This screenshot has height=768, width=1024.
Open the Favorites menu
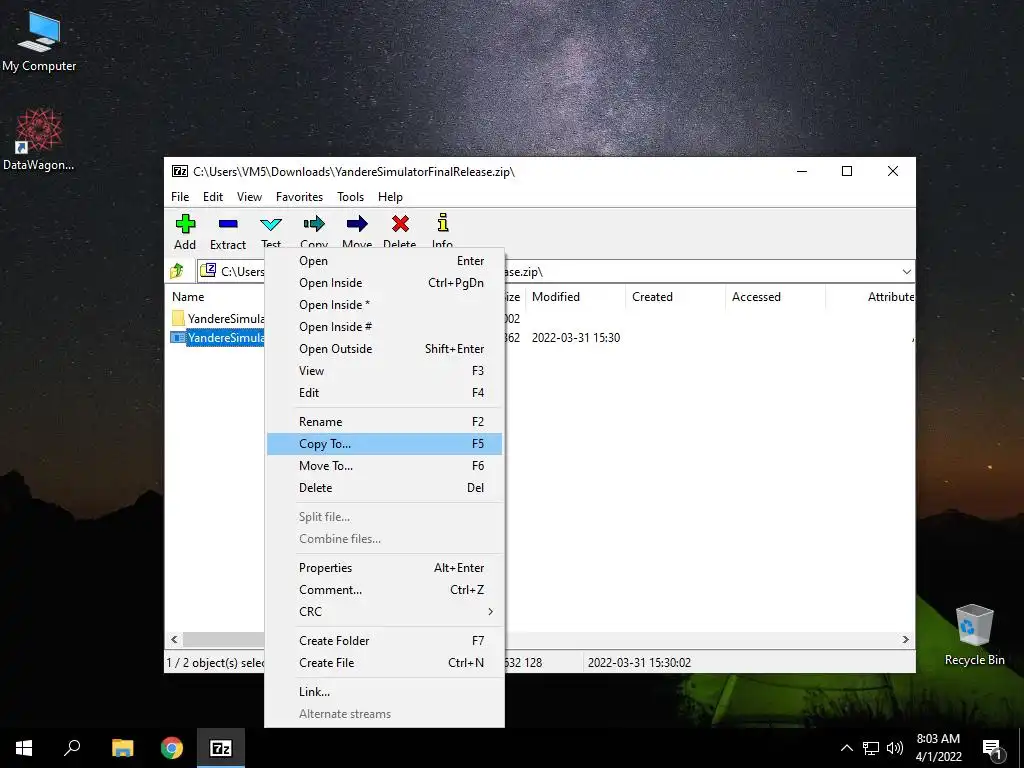[x=299, y=197]
